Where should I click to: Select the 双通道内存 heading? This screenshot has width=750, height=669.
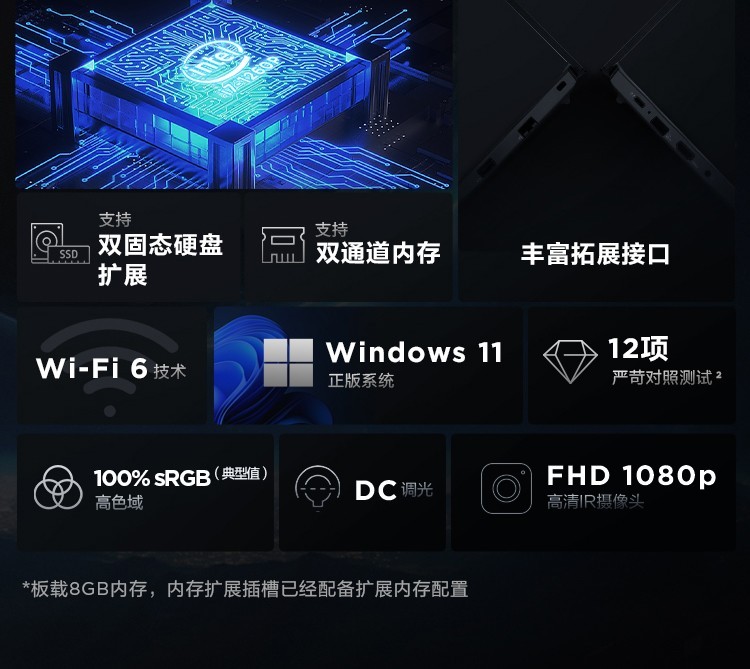pos(378,253)
